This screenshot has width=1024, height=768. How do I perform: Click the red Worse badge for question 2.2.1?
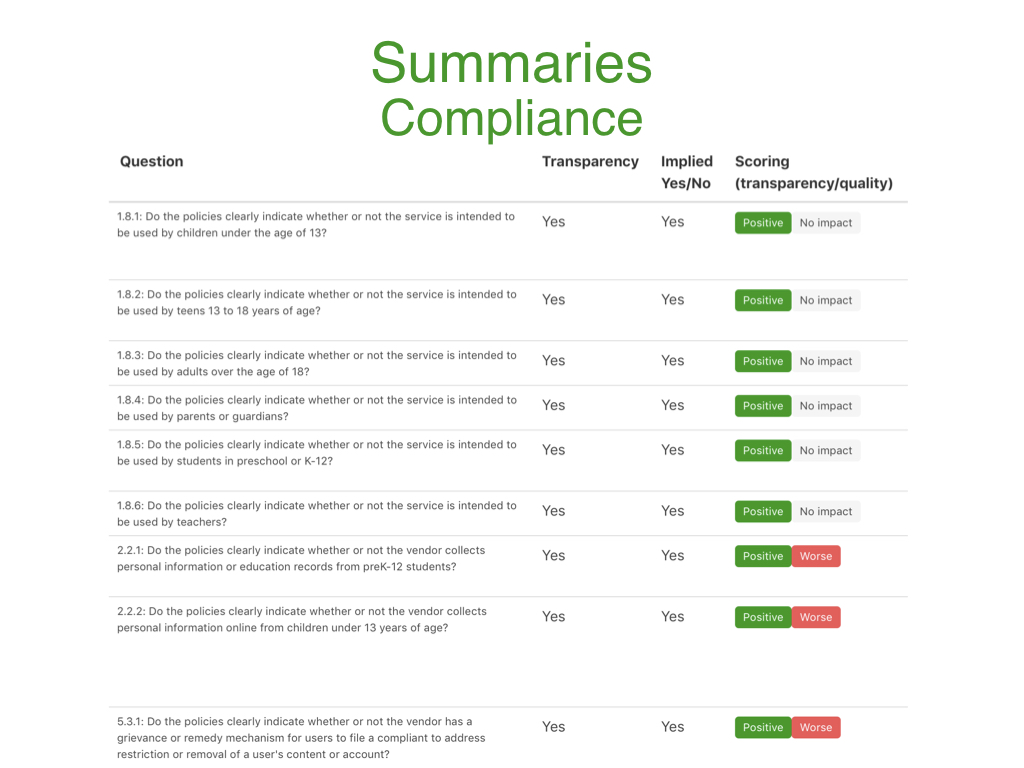point(816,556)
